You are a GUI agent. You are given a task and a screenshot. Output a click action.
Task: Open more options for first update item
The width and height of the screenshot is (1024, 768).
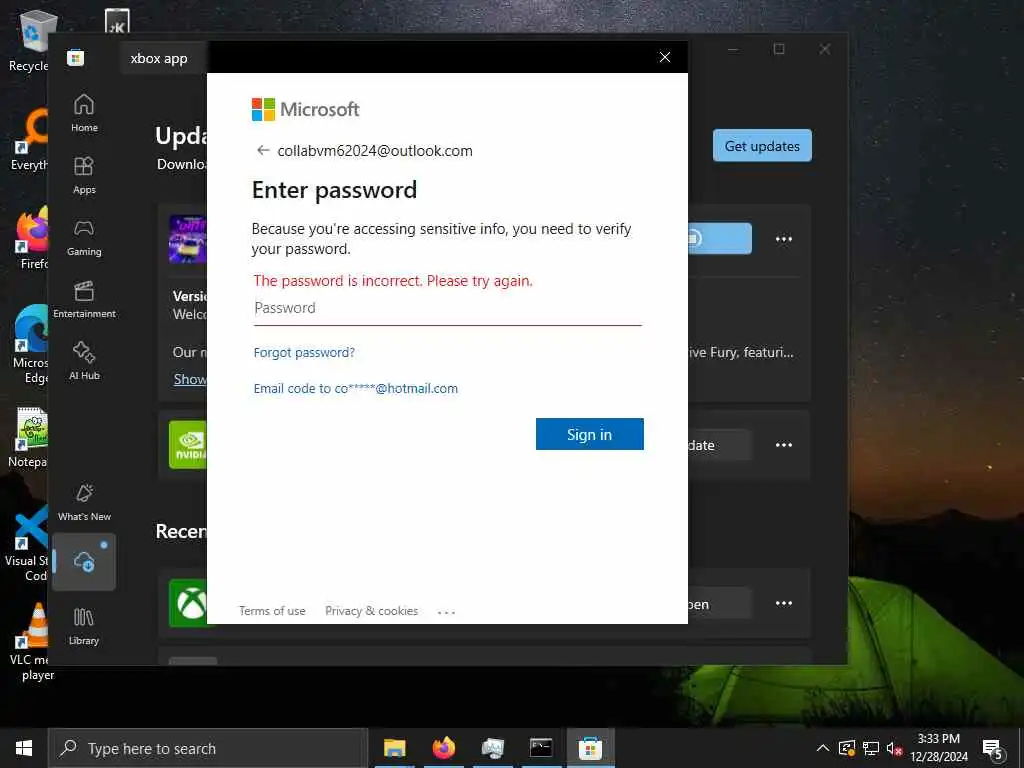(x=784, y=239)
